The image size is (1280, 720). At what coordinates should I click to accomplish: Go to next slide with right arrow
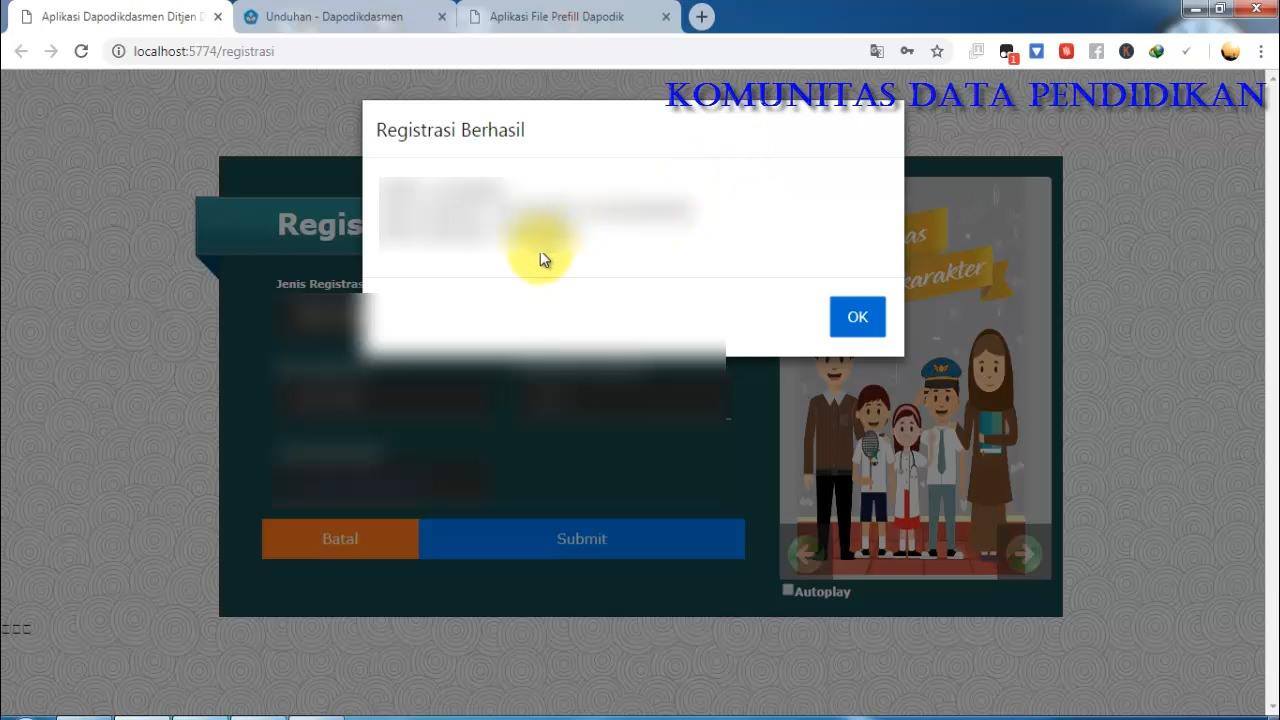1023,553
